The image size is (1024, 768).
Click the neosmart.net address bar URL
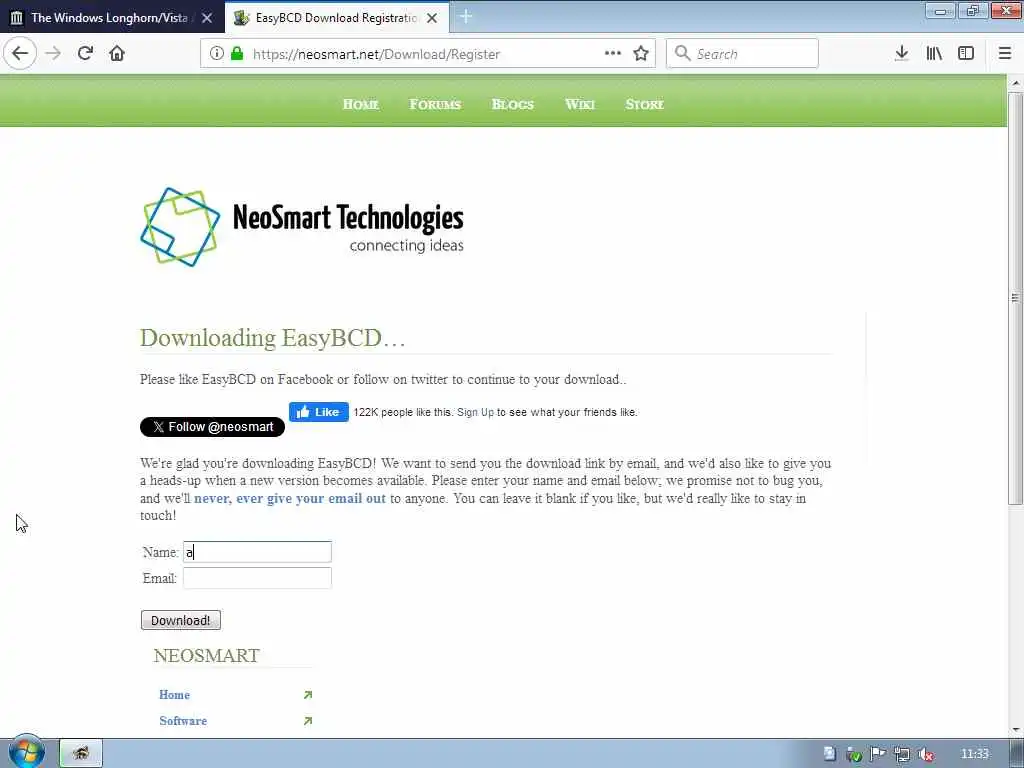pyautogui.click(x=376, y=54)
